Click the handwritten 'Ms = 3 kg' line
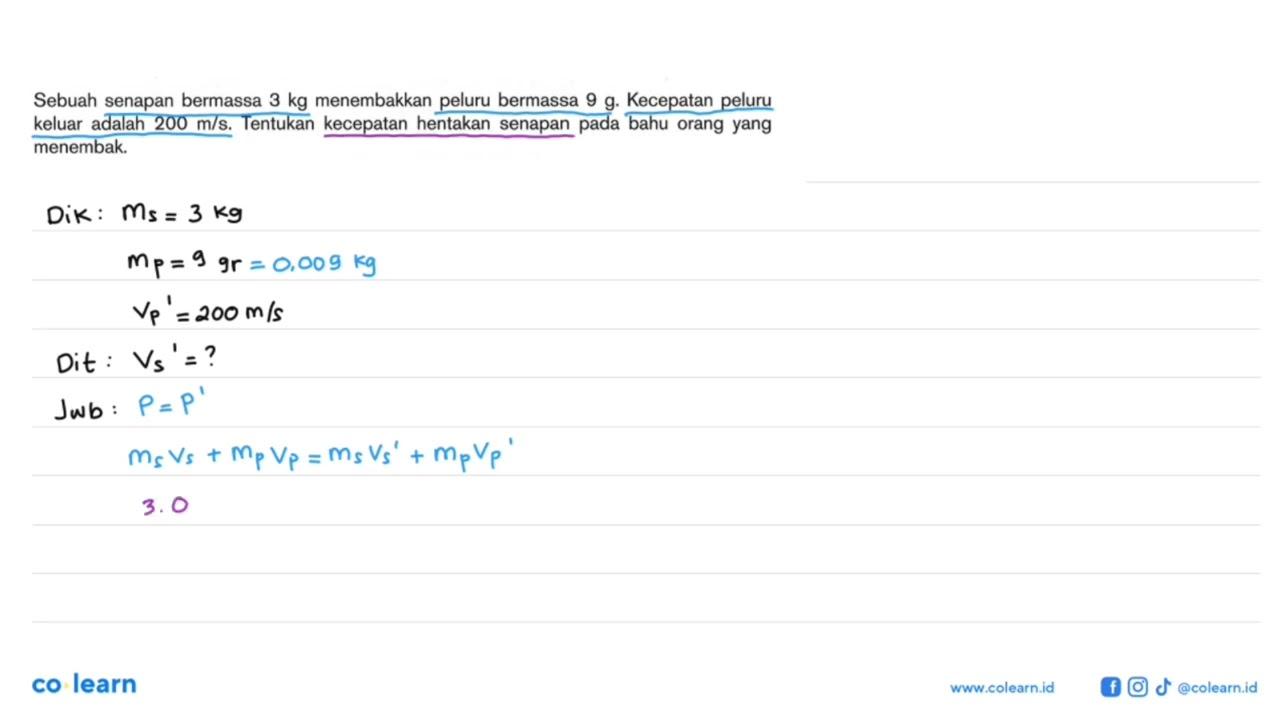 (x=181, y=213)
